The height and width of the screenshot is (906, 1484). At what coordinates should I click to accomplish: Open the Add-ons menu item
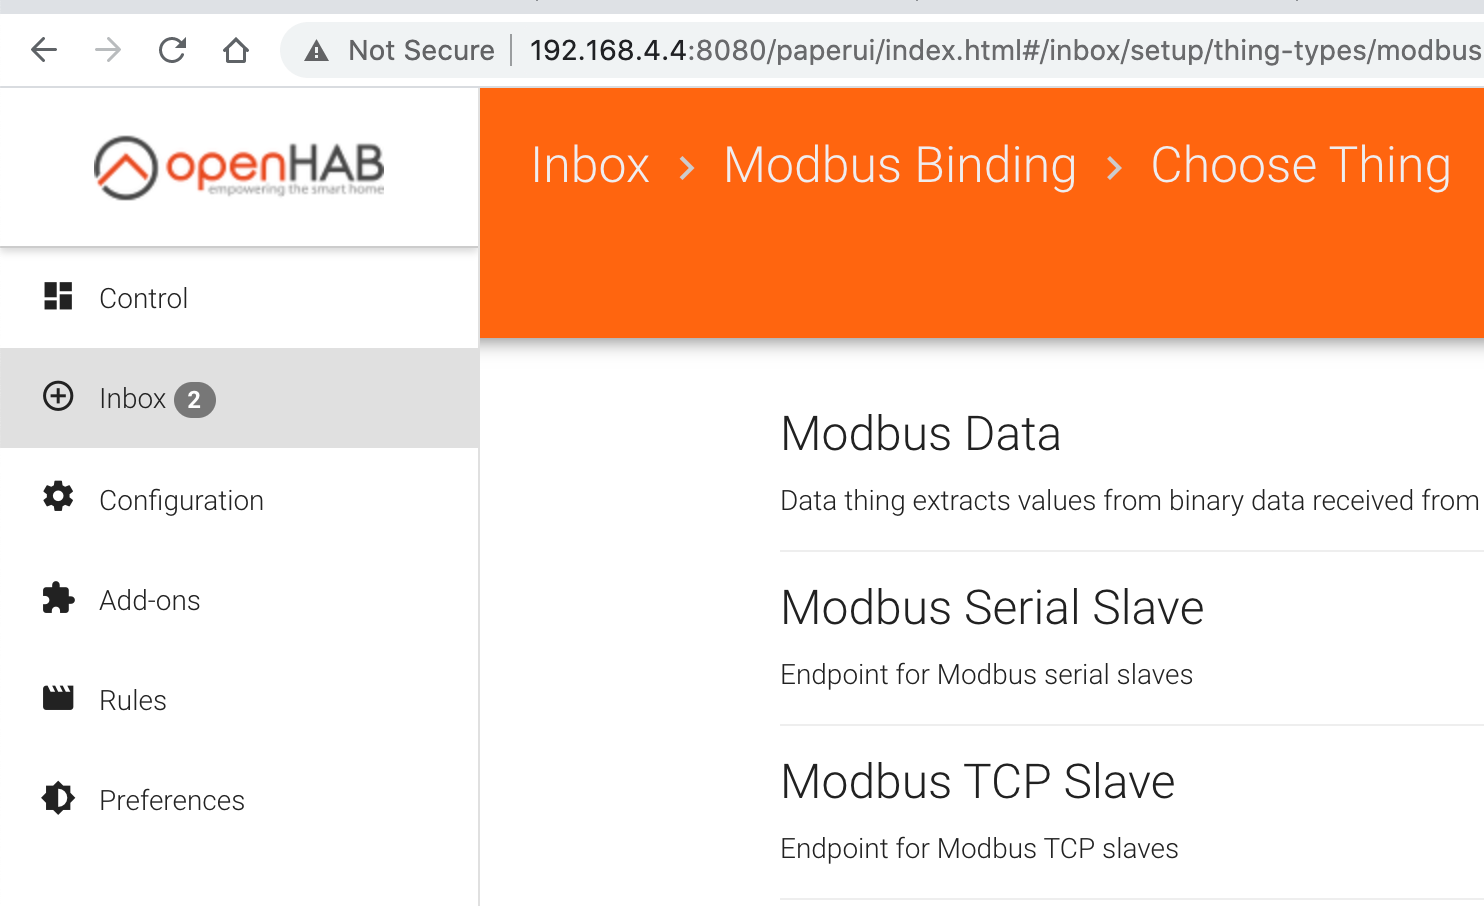click(x=150, y=600)
